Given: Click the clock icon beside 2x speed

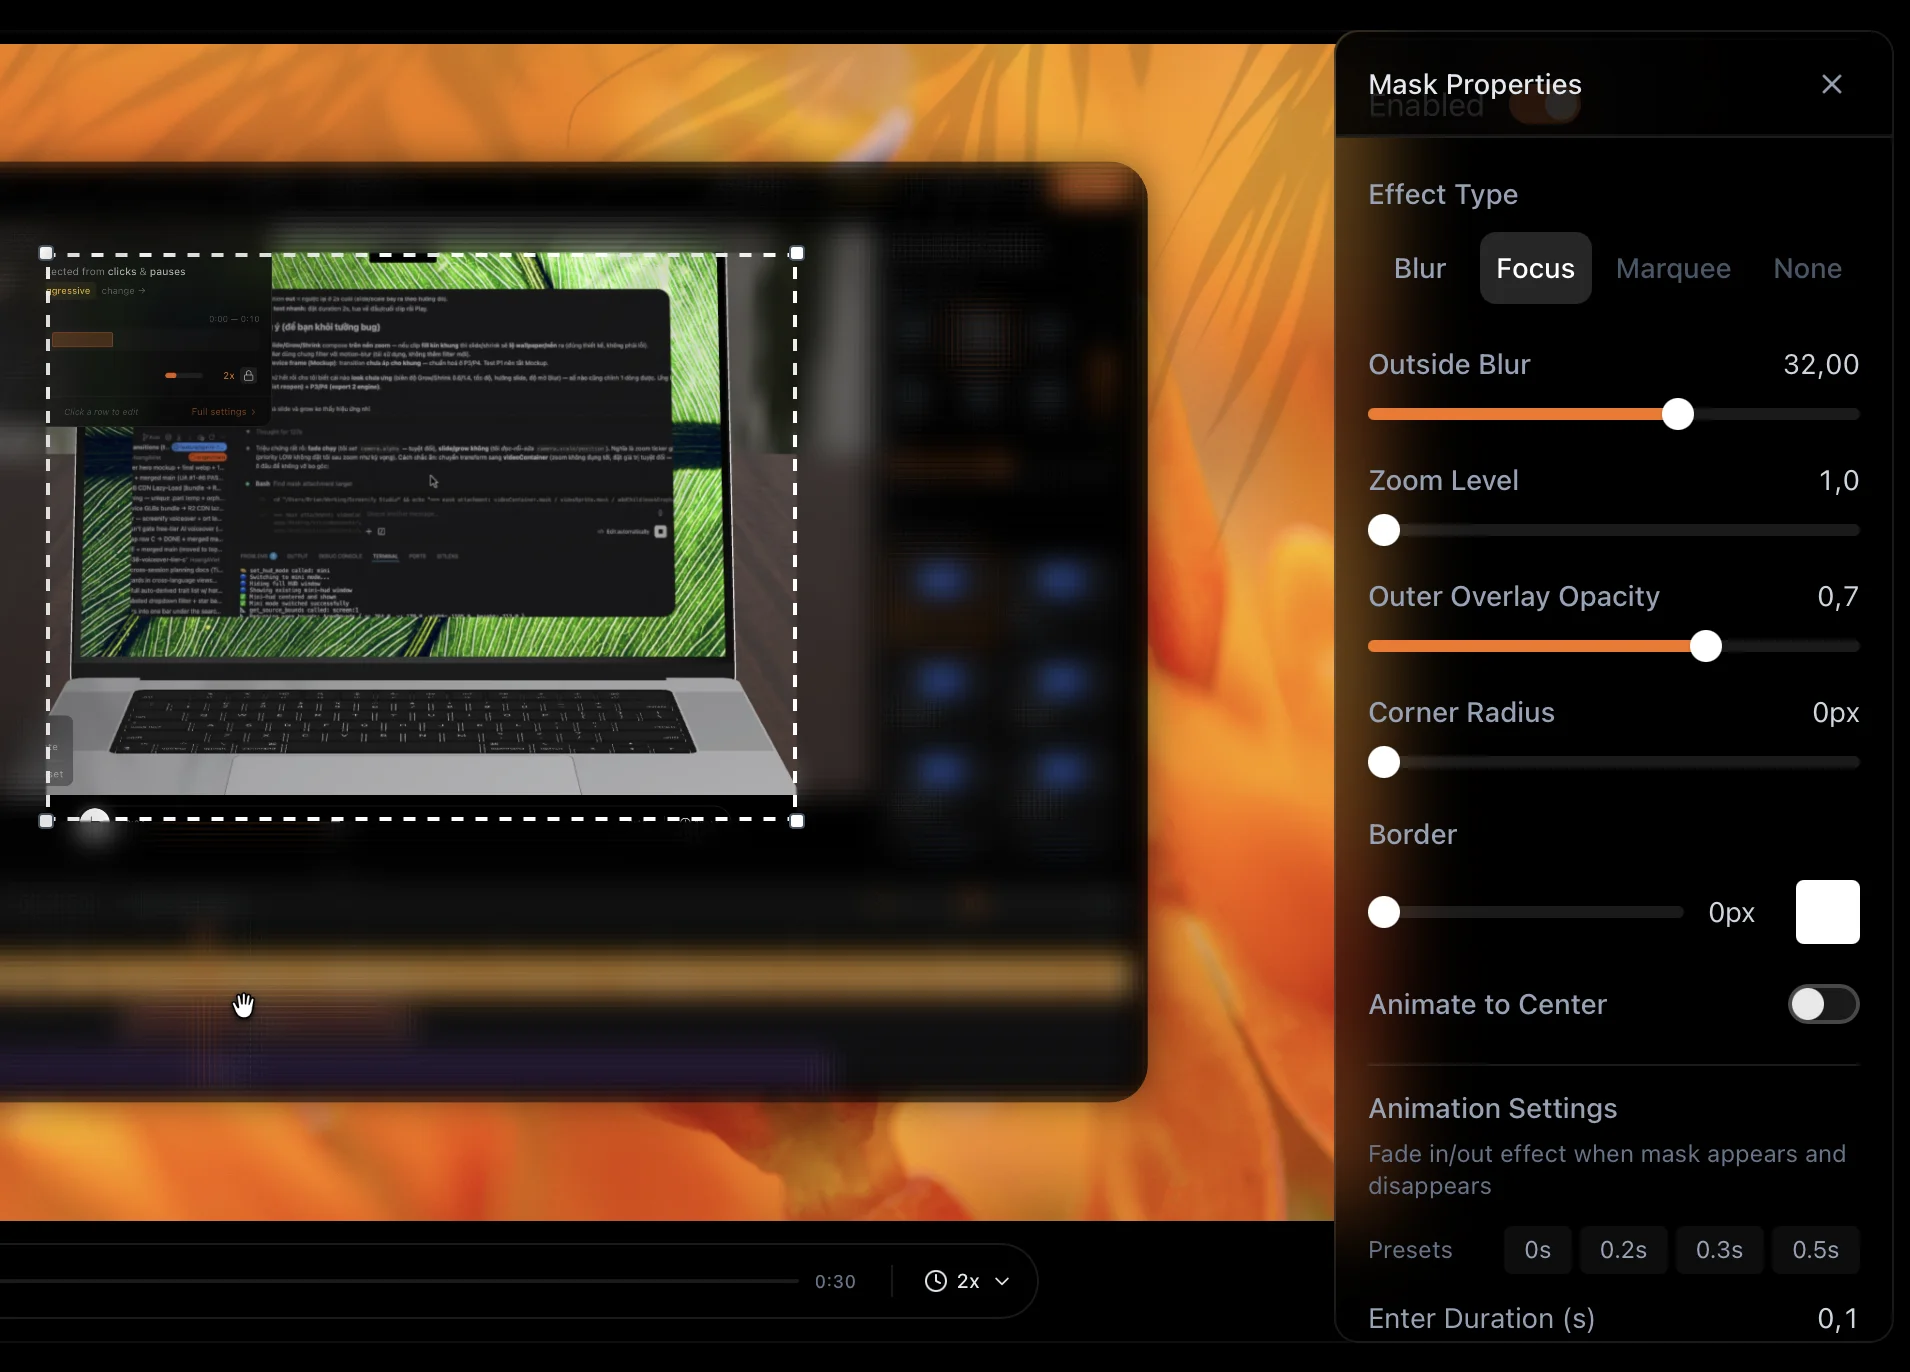Looking at the screenshot, I should tap(935, 1281).
